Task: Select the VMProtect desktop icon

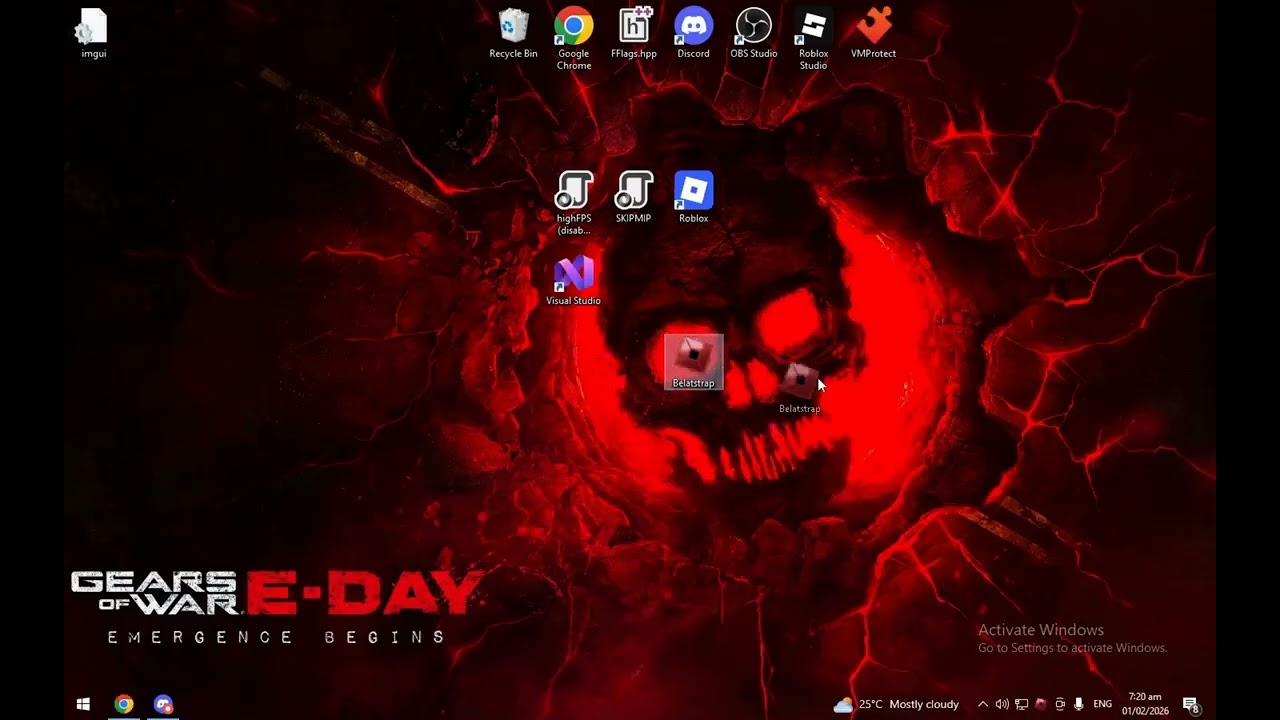Action: point(873,34)
